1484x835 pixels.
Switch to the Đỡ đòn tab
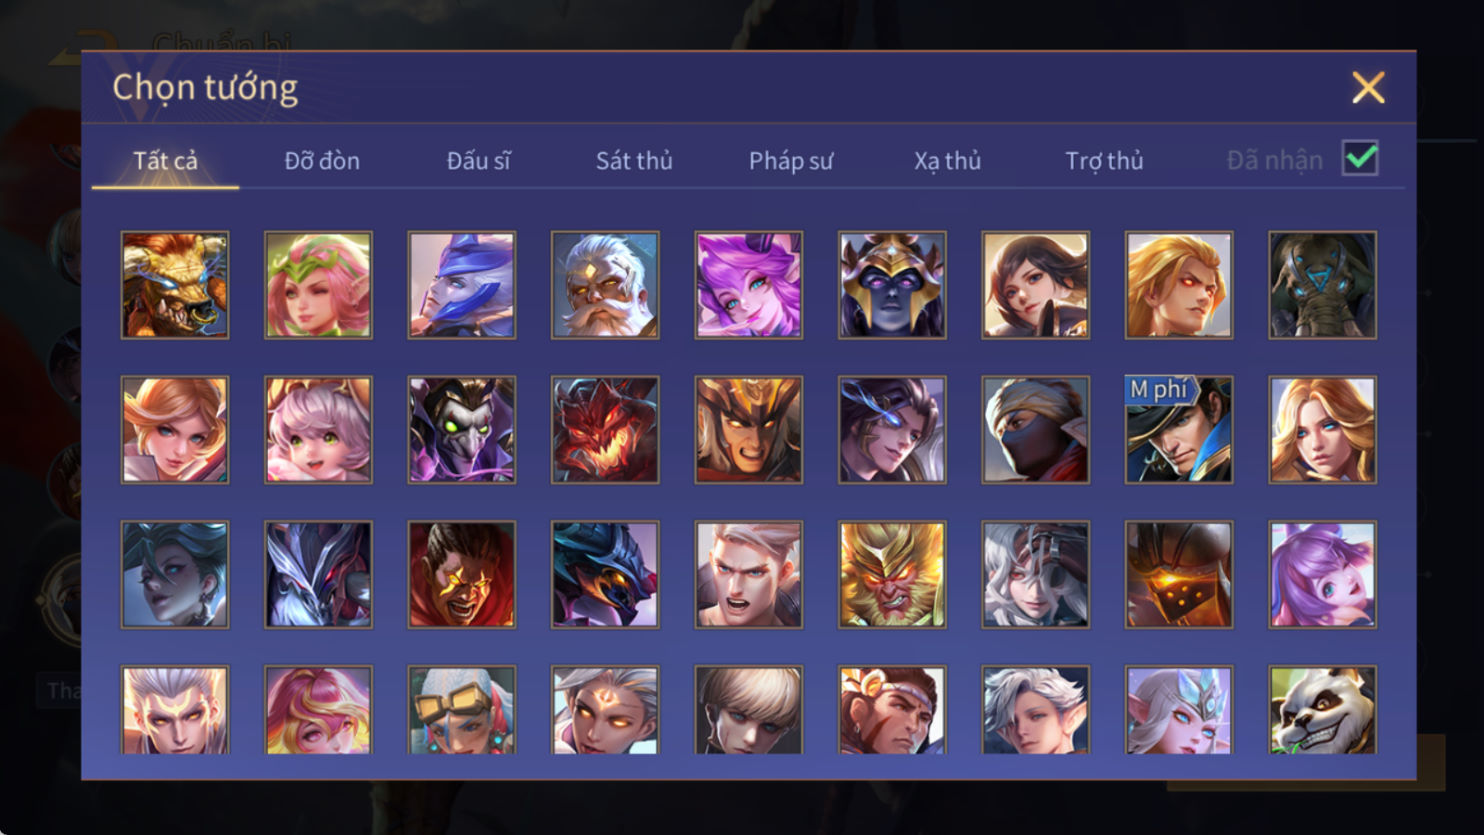(x=322, y=160)
